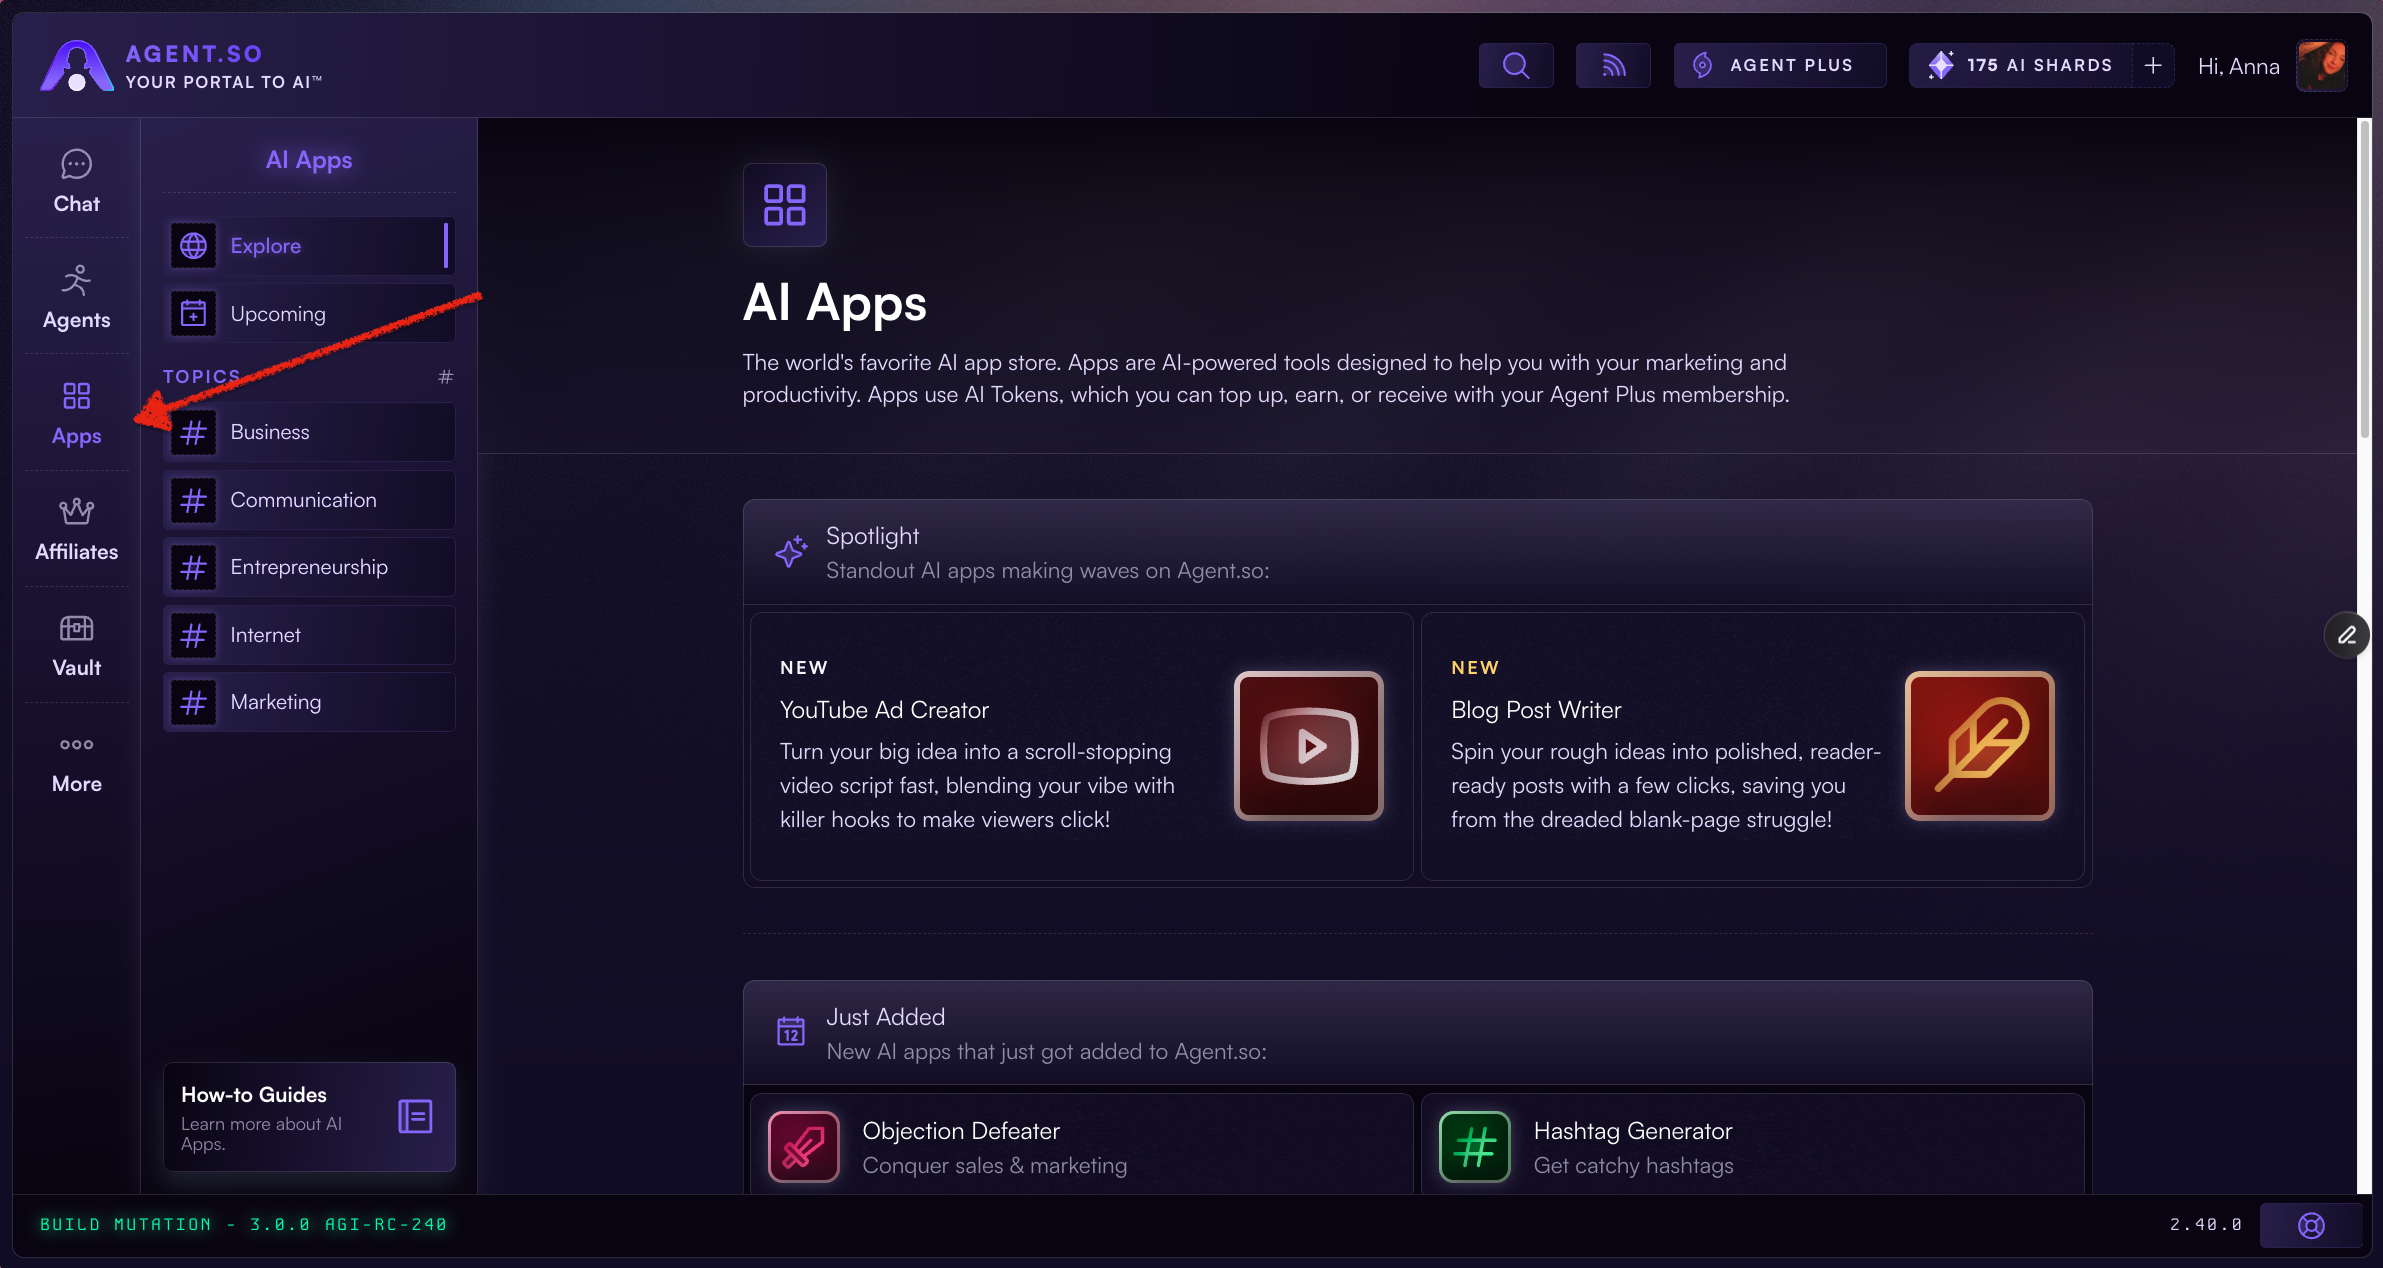Filter by the Entrepreneurship topic
This screenshot has height=1268, width=2383.
coord(308,567)
